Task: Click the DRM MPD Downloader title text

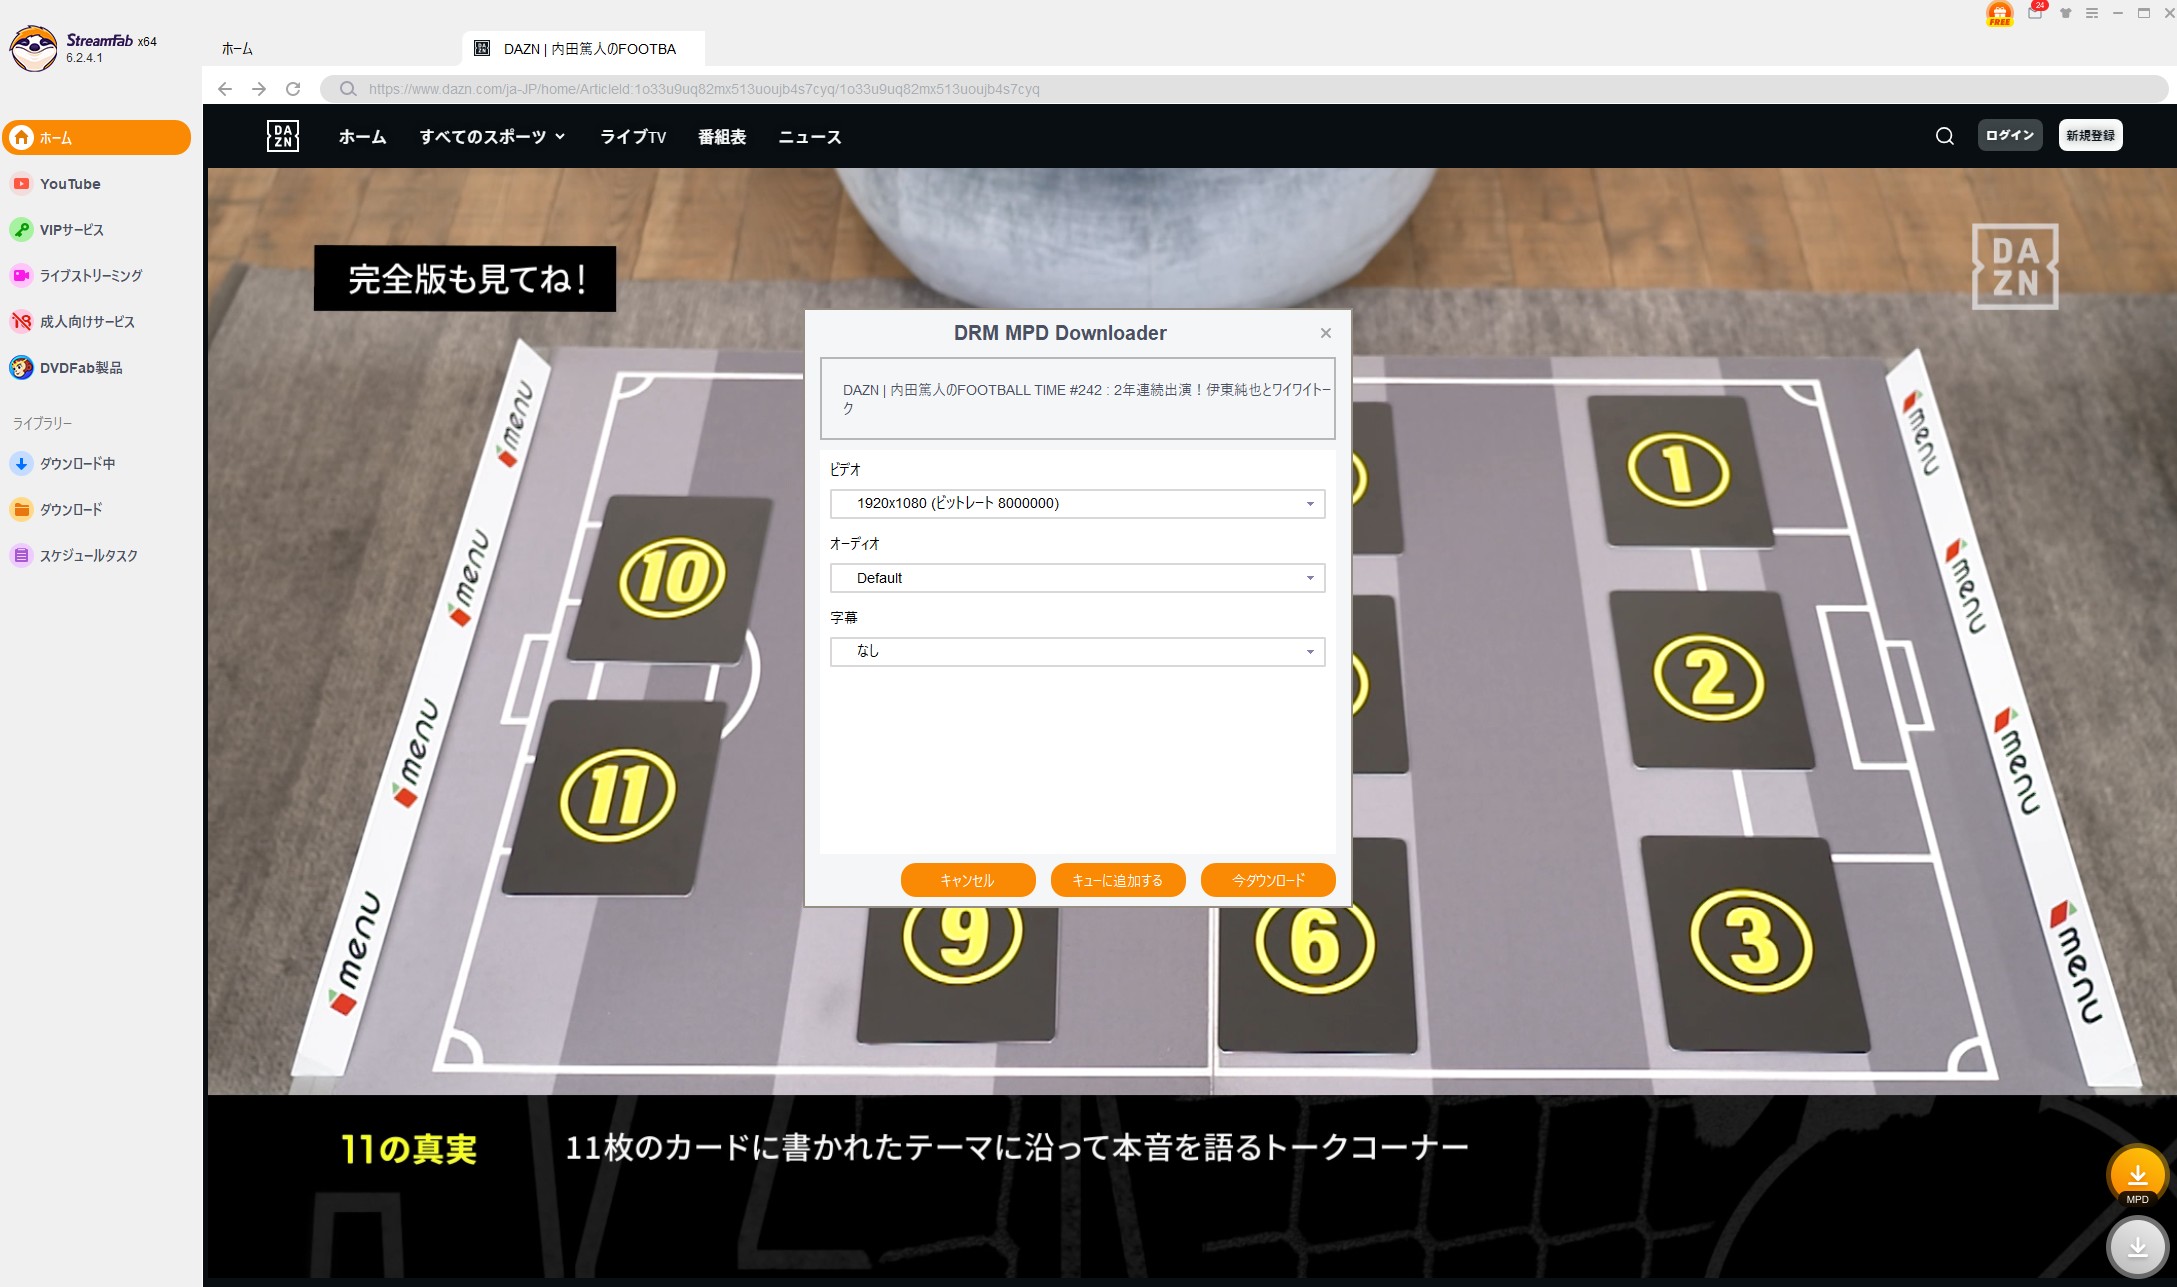Action: pos(1060,333)
